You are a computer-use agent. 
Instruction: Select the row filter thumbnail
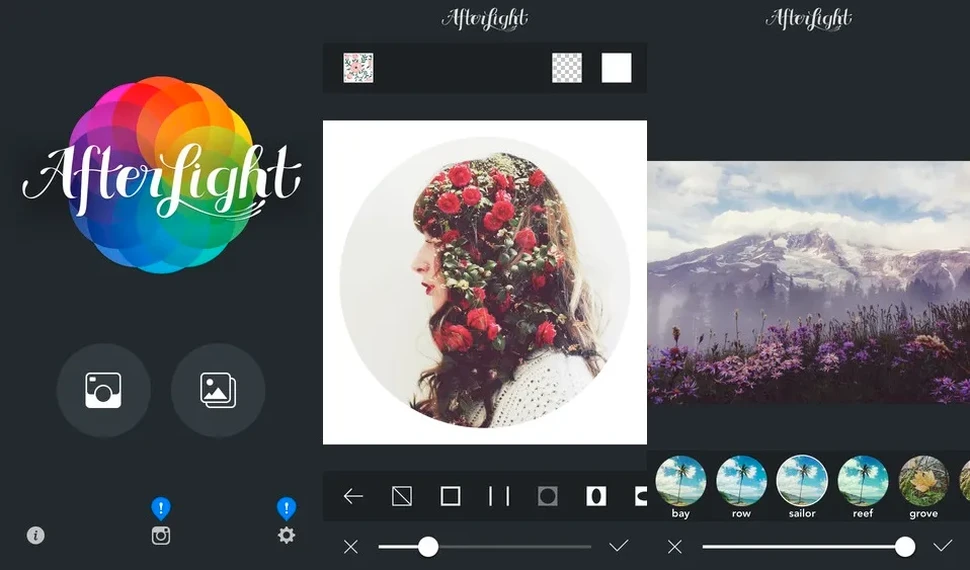(x=741, y=481)
